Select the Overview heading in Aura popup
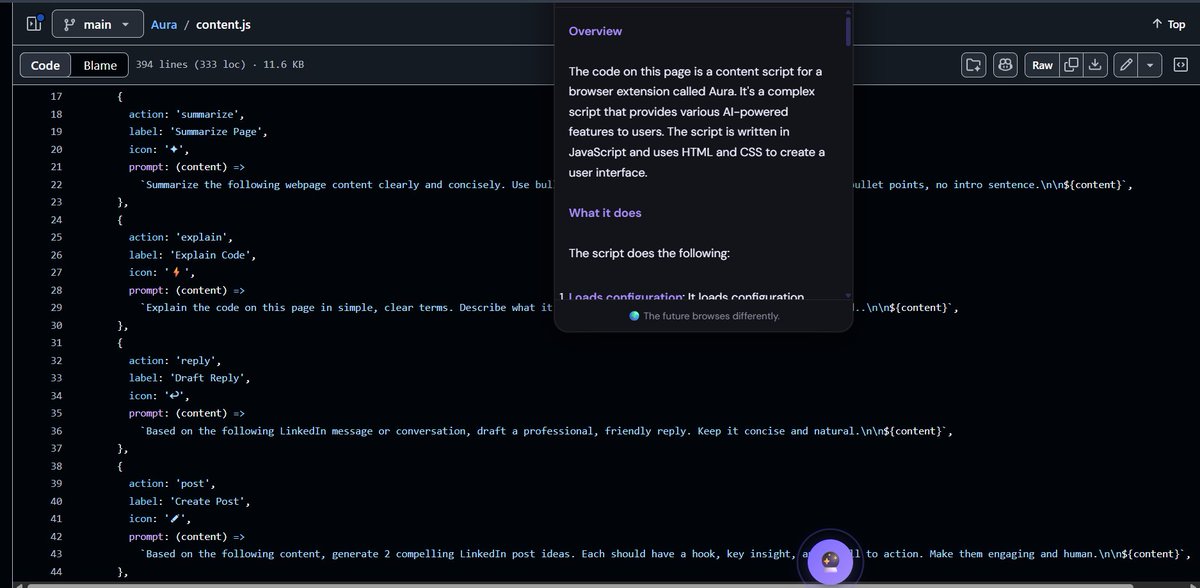This screenshot has width=1200, height=588. pos(595,31)
